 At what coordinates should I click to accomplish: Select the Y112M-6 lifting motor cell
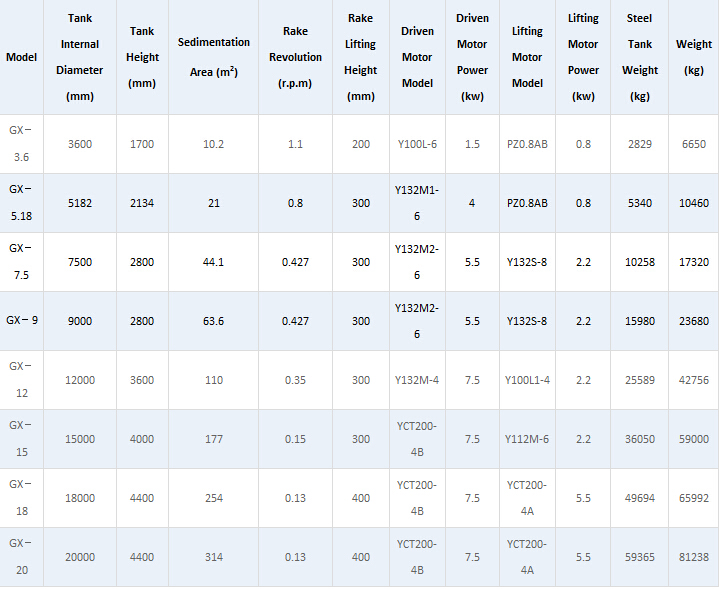[527, 439]
